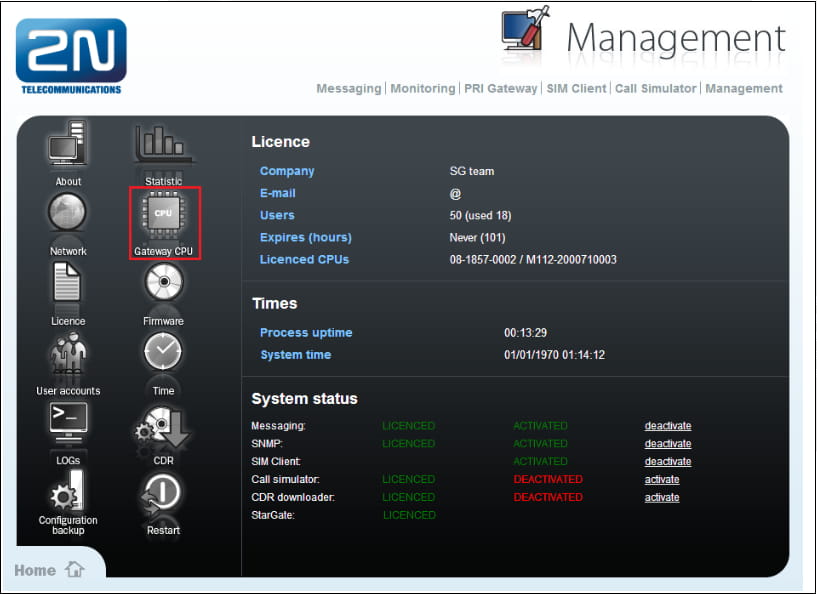This screenshot has width=817, height=595.
Task: Open the Management top menu item
Action: (x=744, y=89)
